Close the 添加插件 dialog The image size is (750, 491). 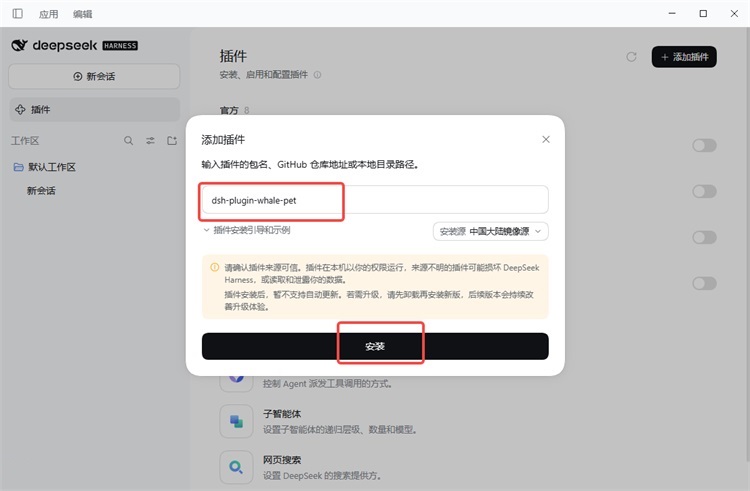(x=546, y=139)
